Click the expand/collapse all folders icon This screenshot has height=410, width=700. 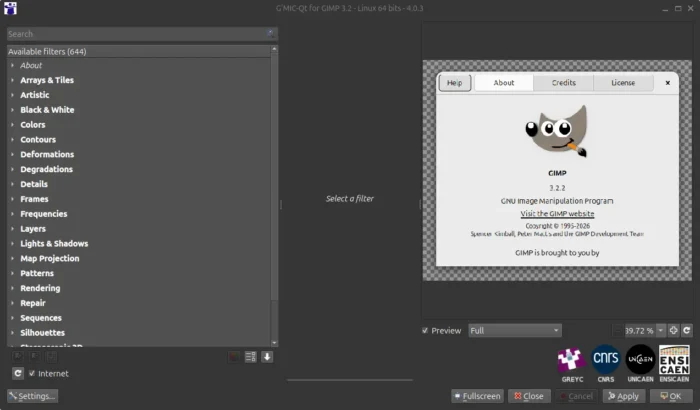click(x=250, y=357)
